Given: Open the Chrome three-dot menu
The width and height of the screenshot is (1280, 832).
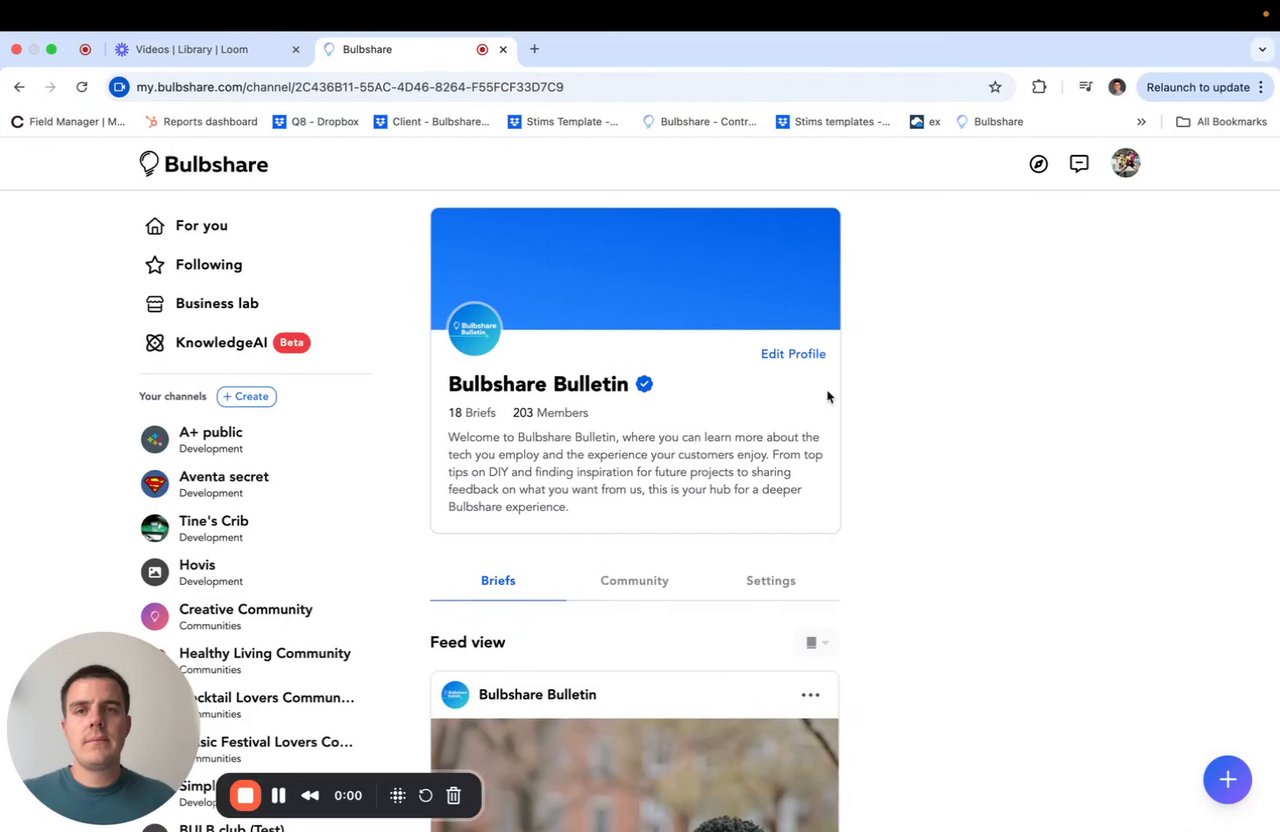Looking at the screenshot, I should point(1261,87).
